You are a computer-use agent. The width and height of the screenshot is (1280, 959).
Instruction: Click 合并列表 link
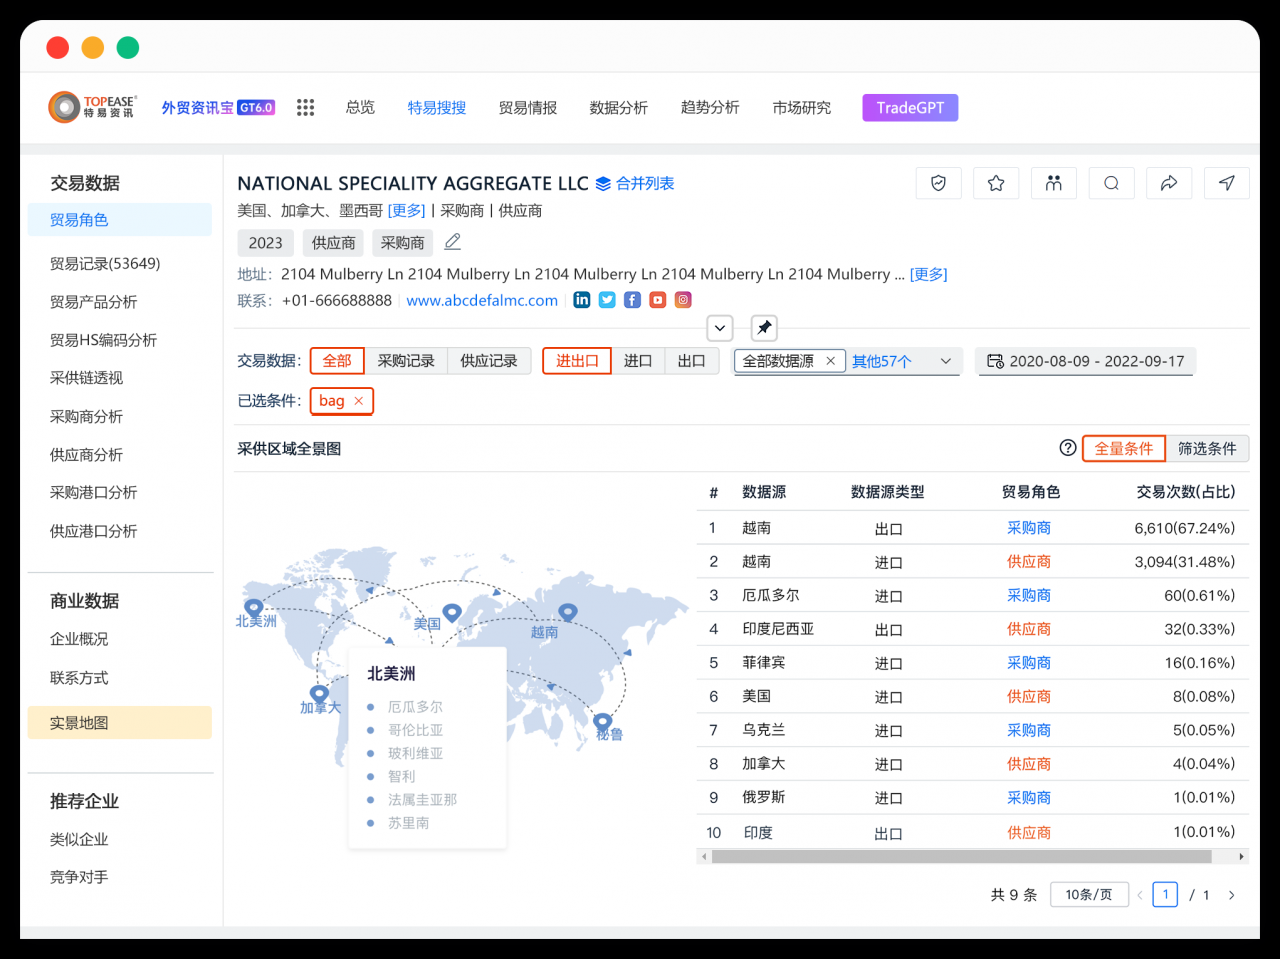(x=645, y=183)
